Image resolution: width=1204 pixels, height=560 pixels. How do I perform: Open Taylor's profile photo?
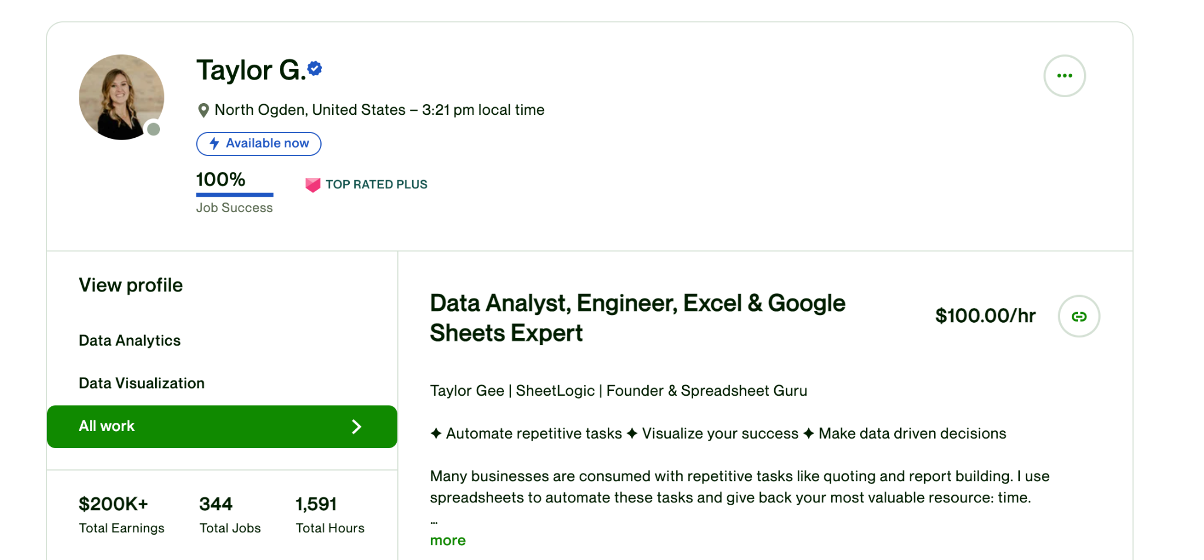pyautogui.click(x=121, y=97)
